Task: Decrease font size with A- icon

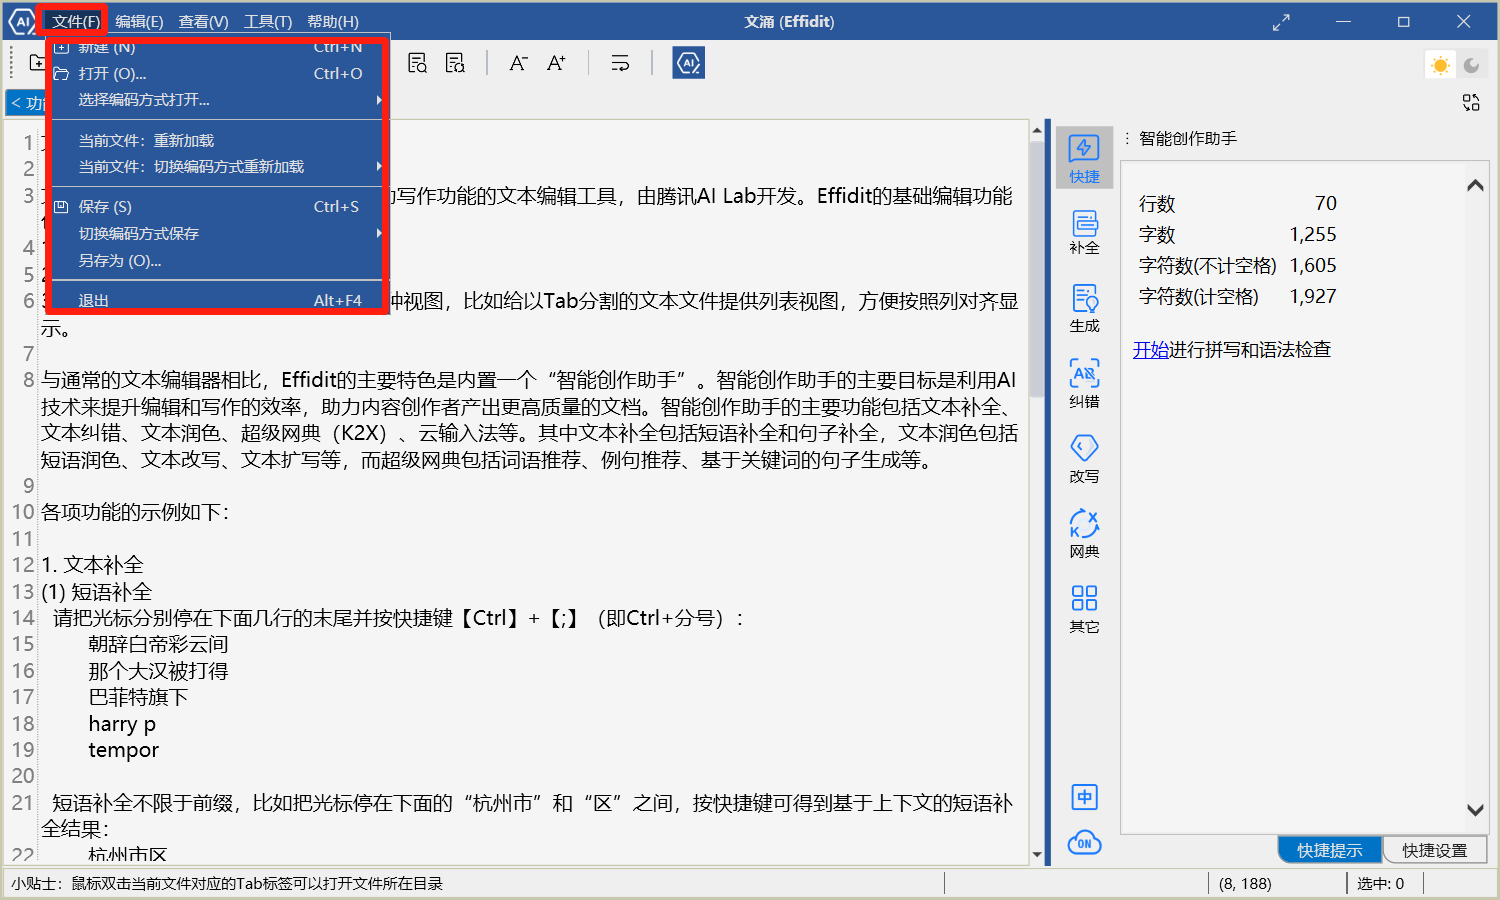Action: 518,63
